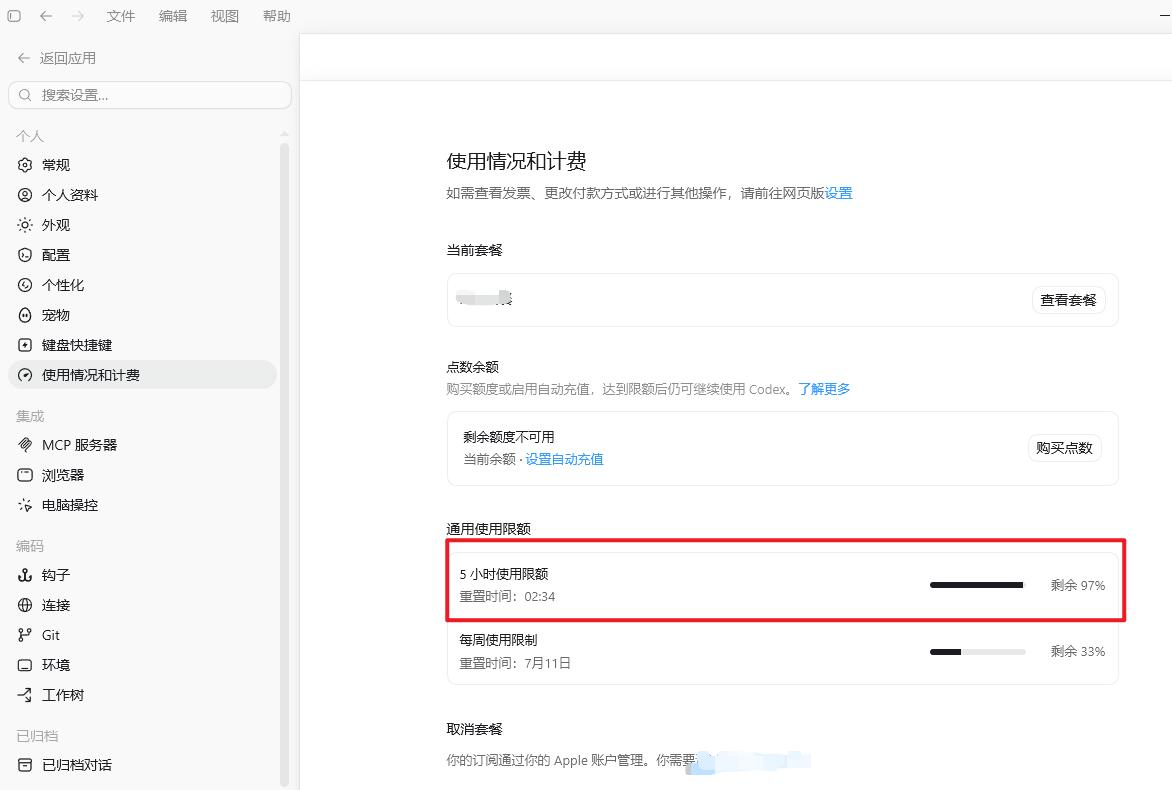Click the back arrow in title bar

[x=46, y=16]
